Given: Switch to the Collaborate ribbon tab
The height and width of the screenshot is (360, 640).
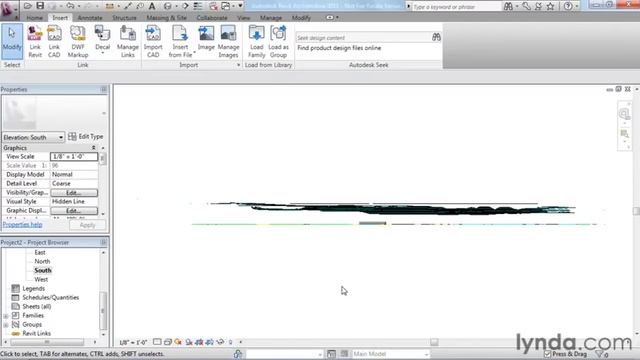Looking at the screenshot, I should point(212,18).
